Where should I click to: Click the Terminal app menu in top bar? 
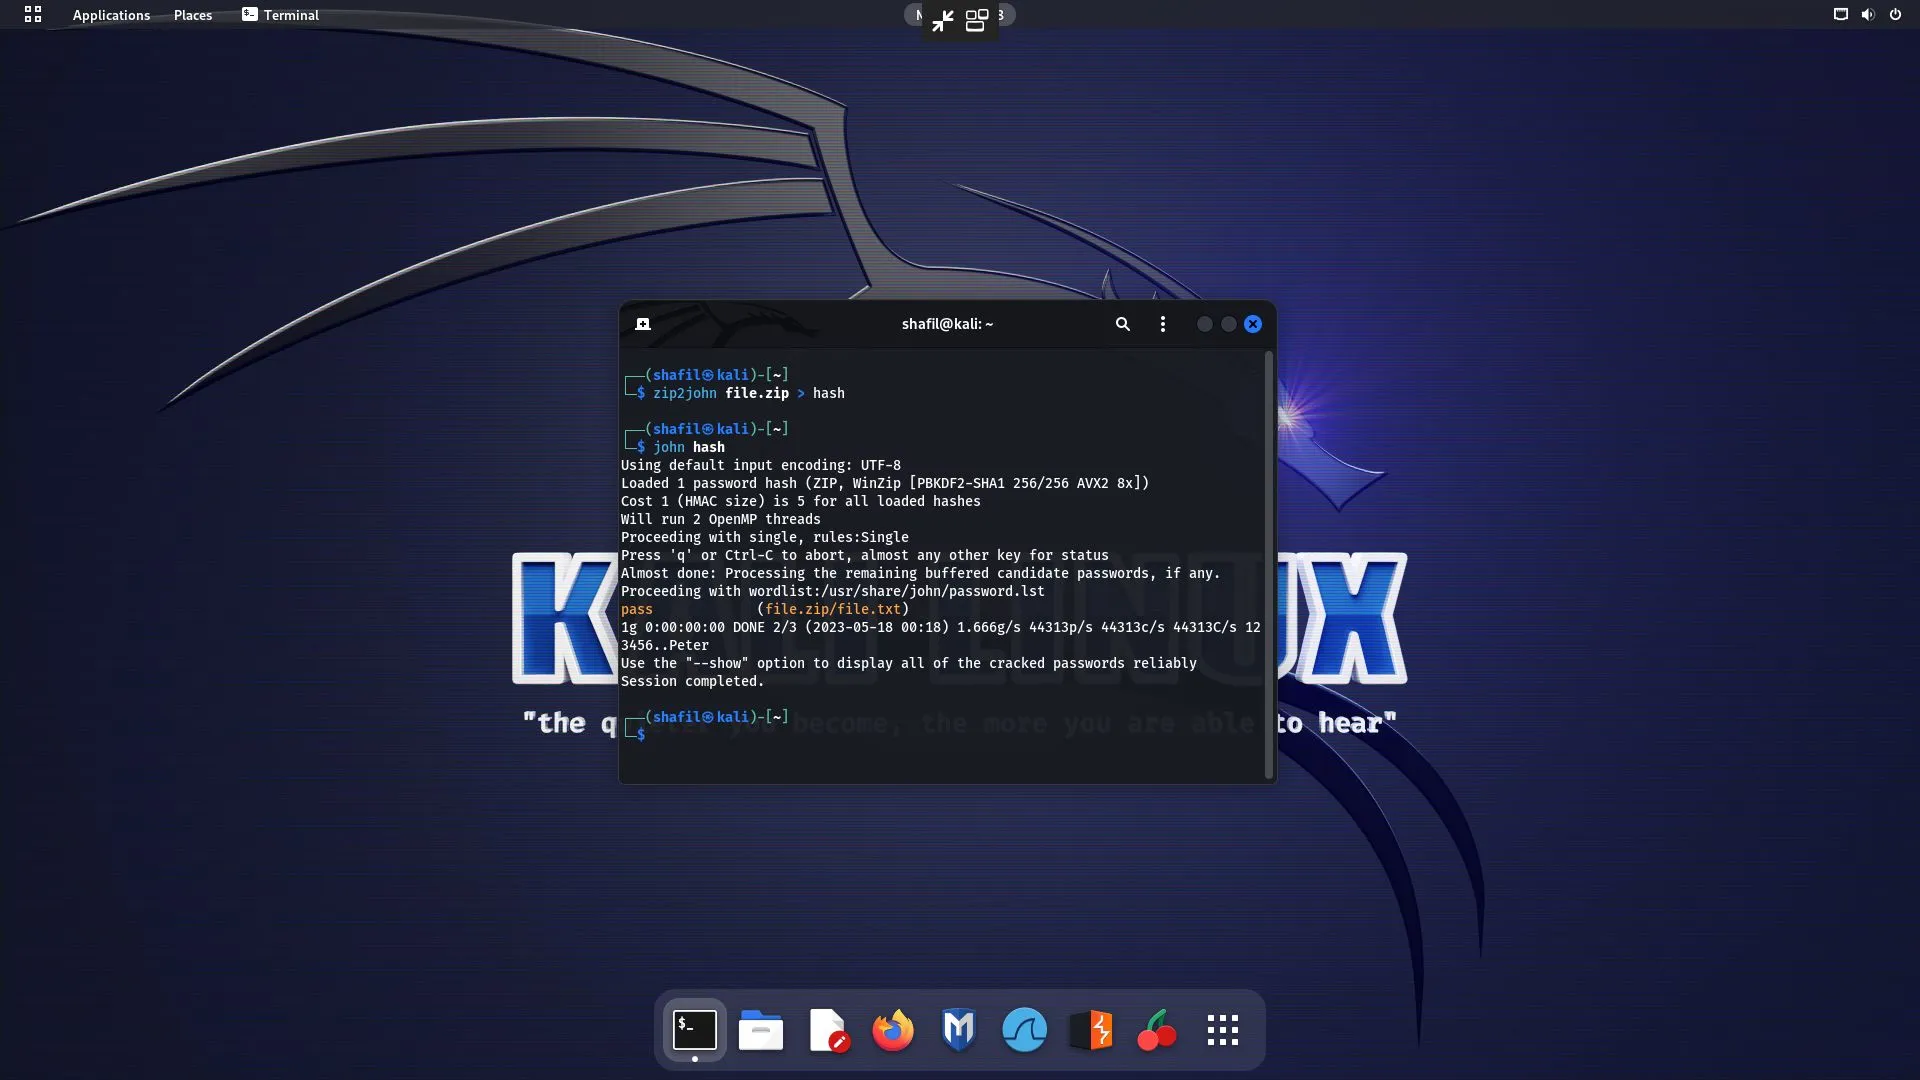[280, 15]
